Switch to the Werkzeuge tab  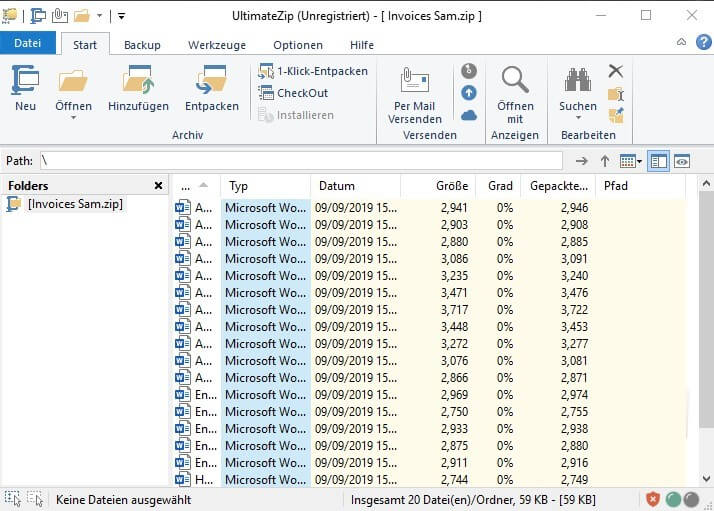pyautogui.click(x=217, y=45)
